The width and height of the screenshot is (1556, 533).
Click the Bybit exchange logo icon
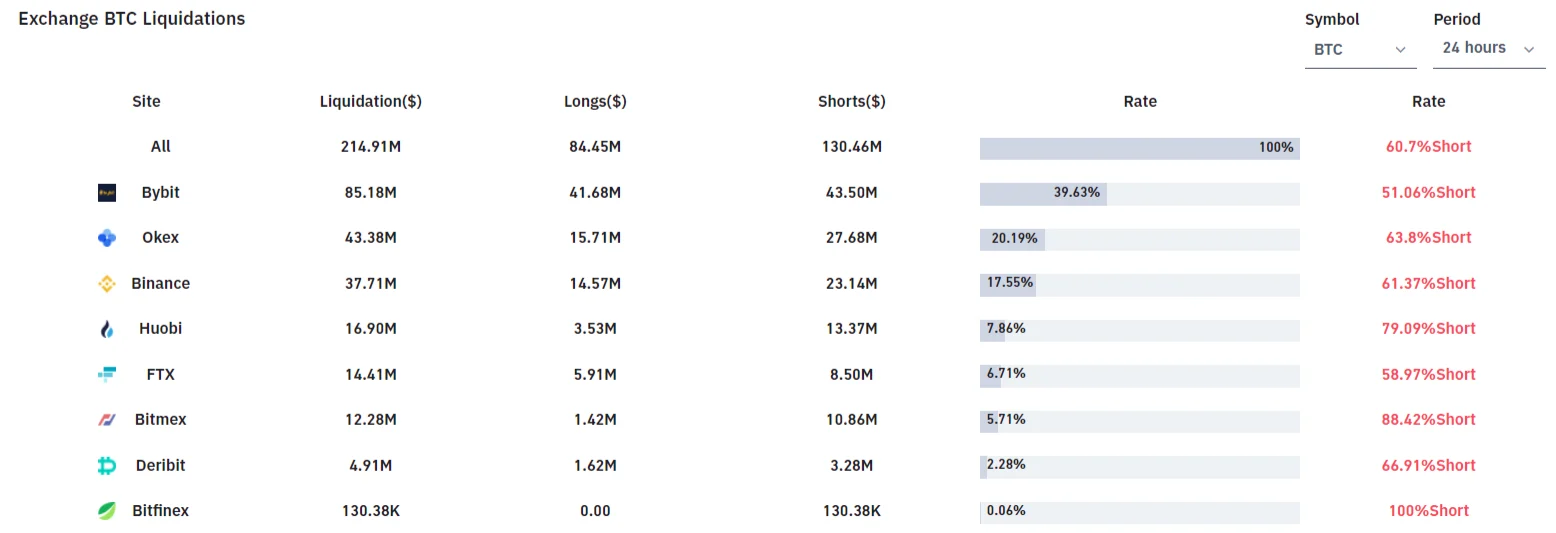click(x=107, y=193)
